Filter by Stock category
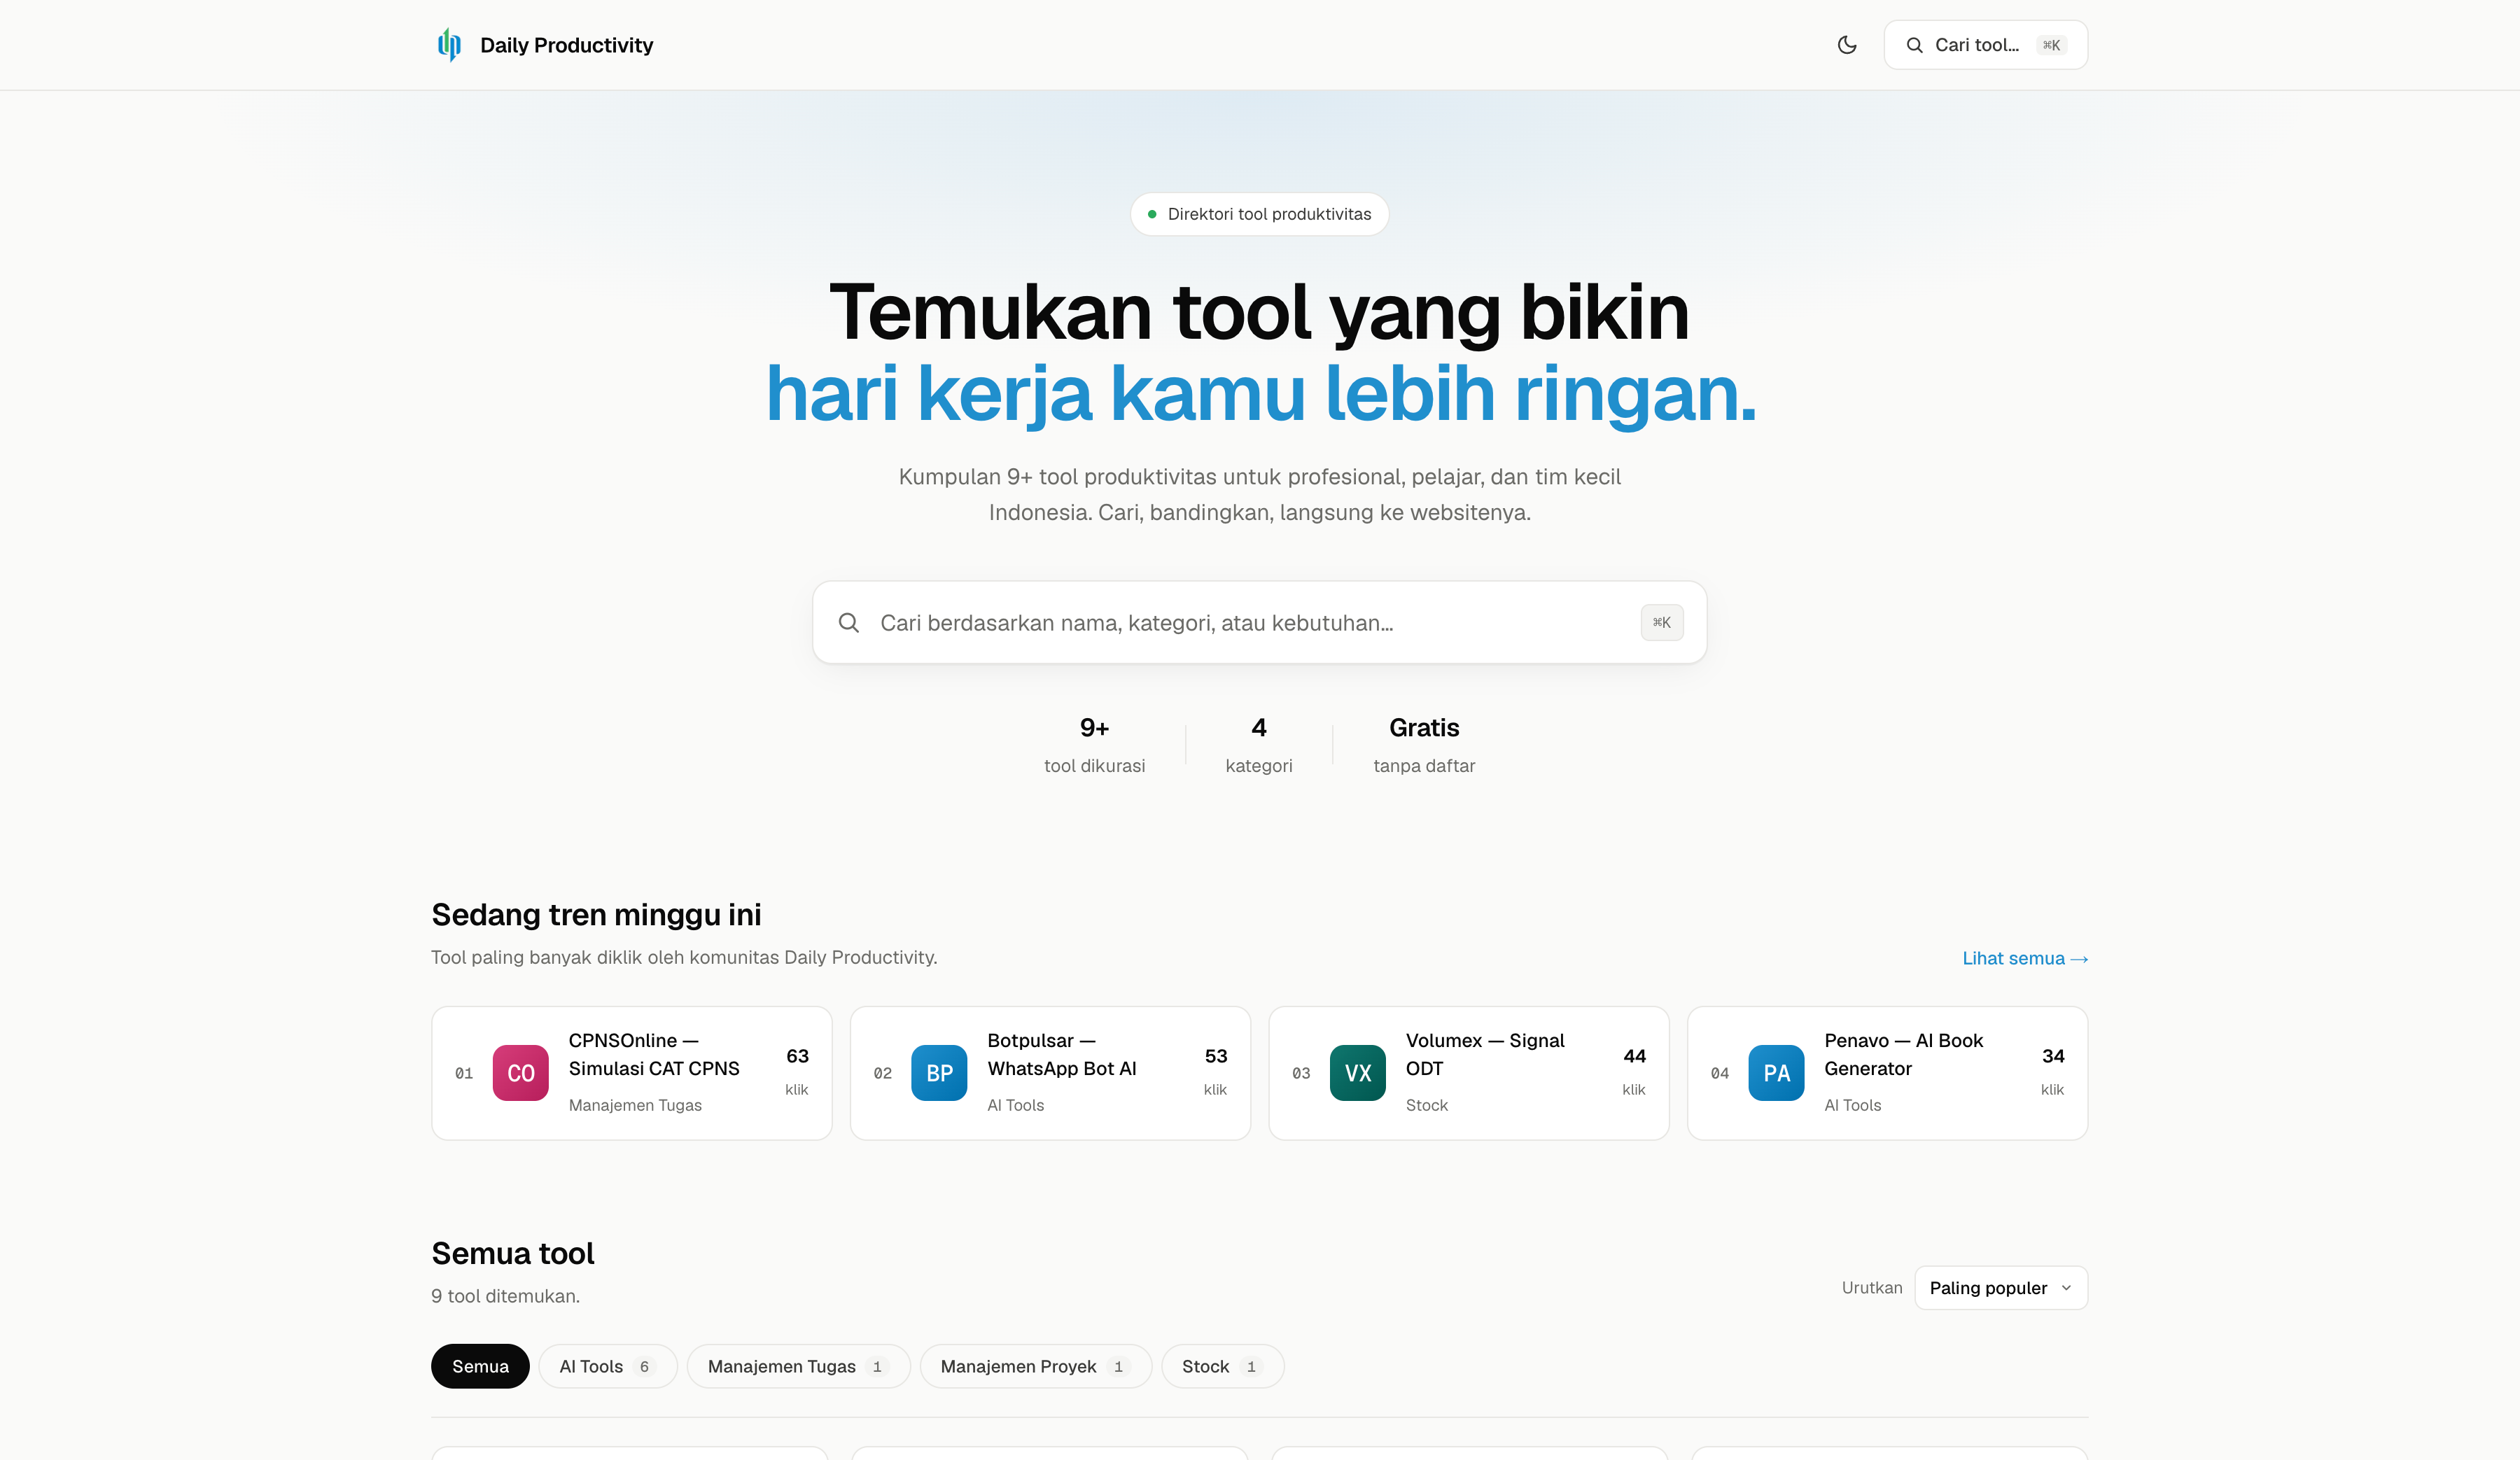Screen dimensions: 2520x1460 point(1222,1366)
